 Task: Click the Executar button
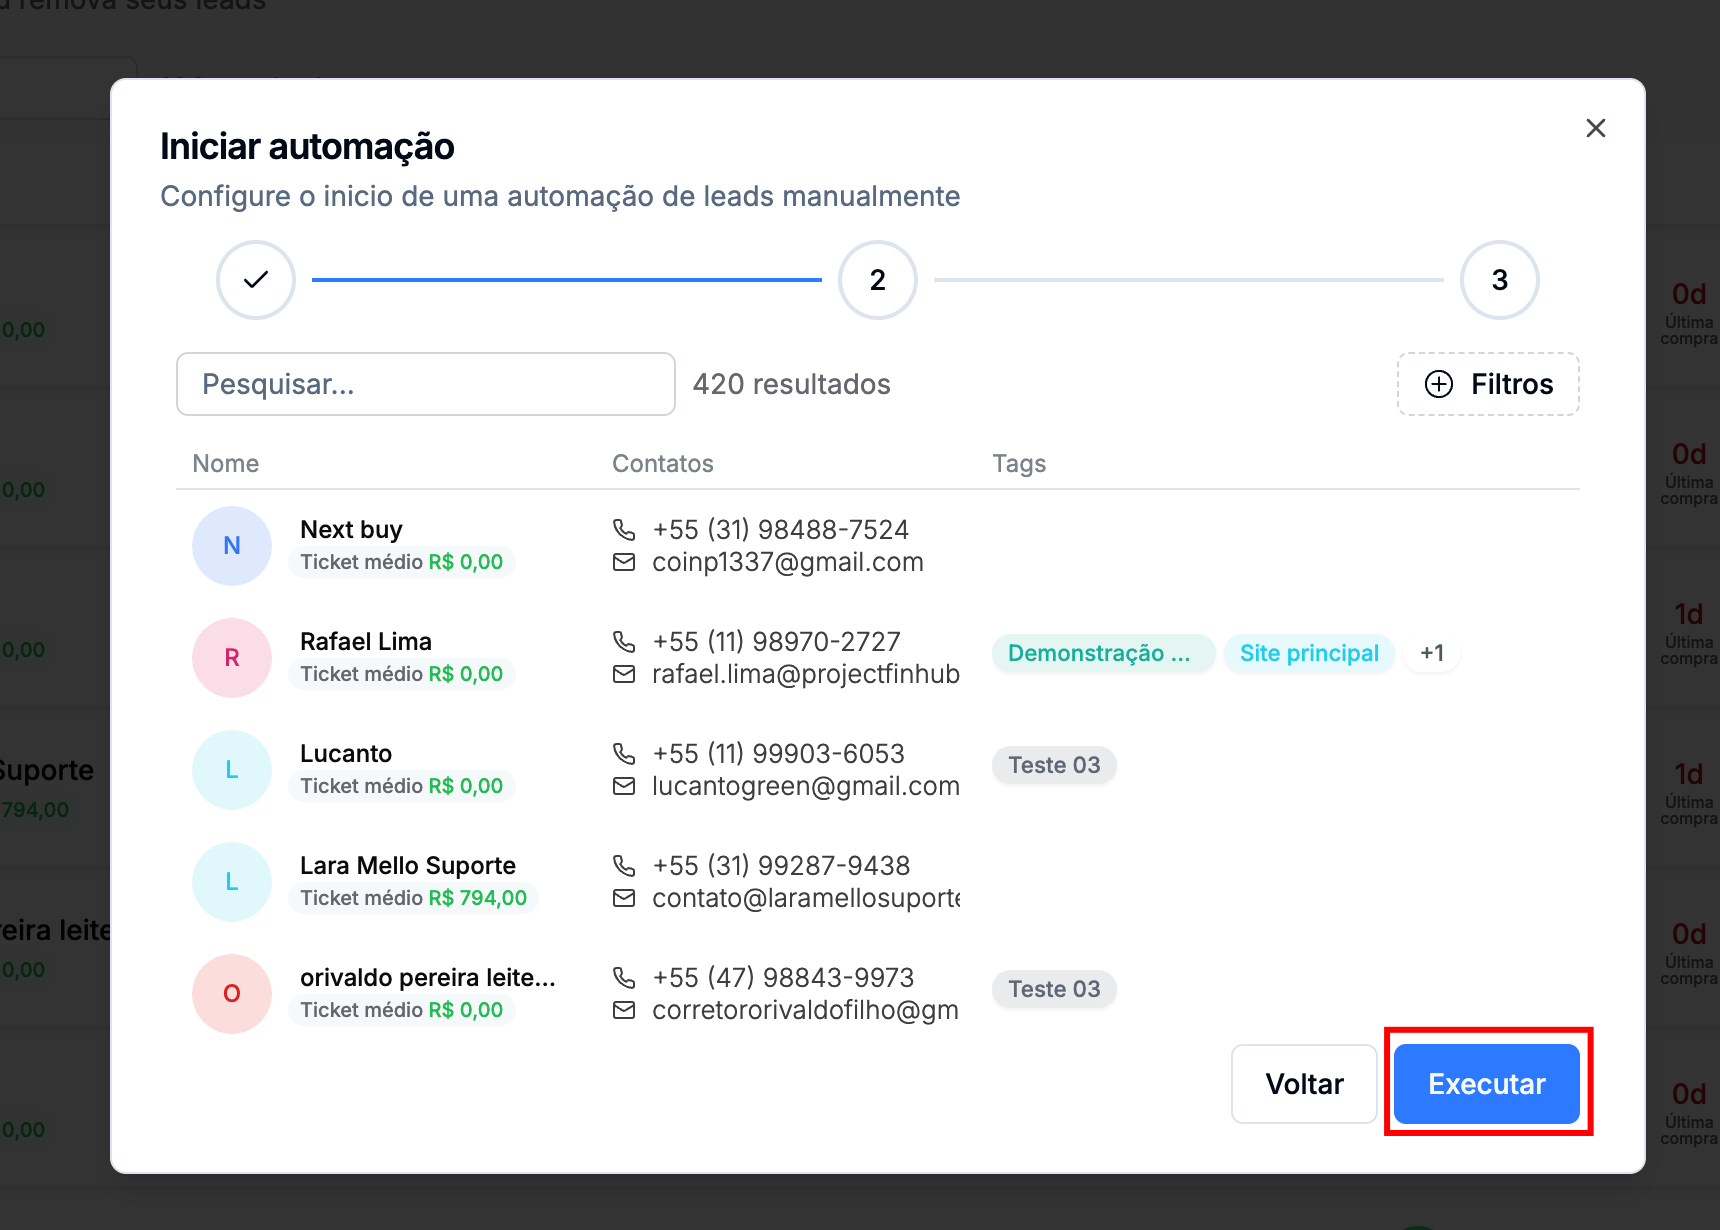point(1487,1084)
